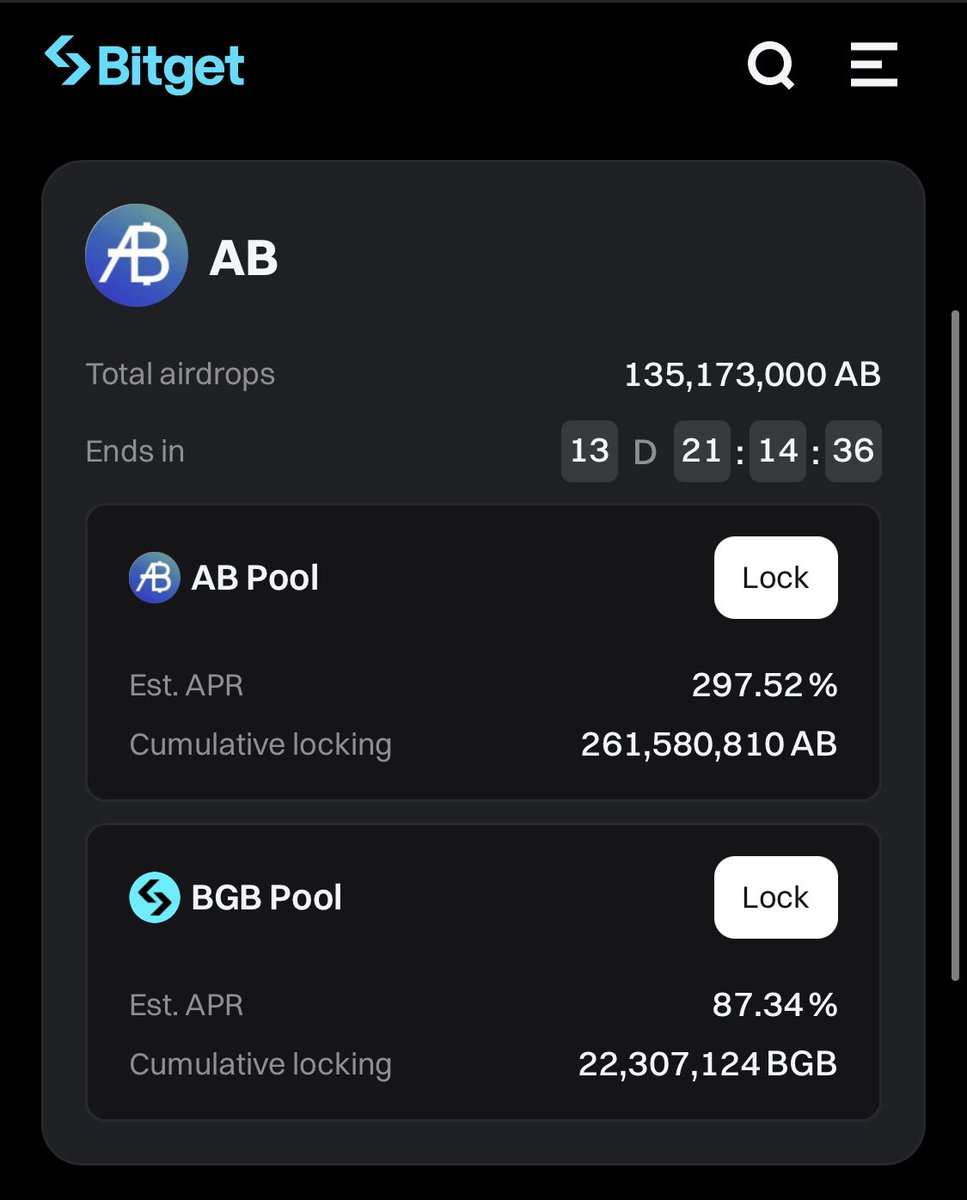Click the '261,580,810 AB' value

[709, 745]
